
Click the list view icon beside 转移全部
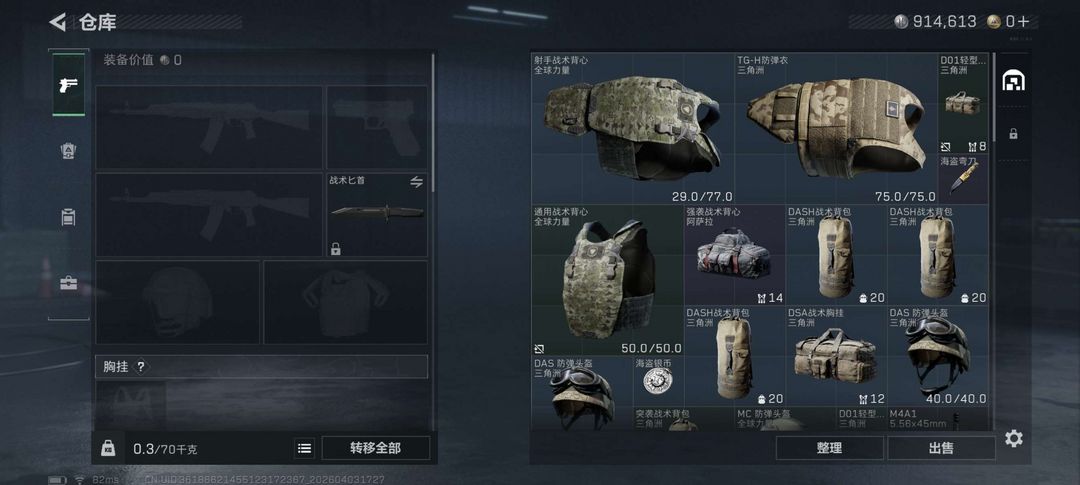click(304, 448)
